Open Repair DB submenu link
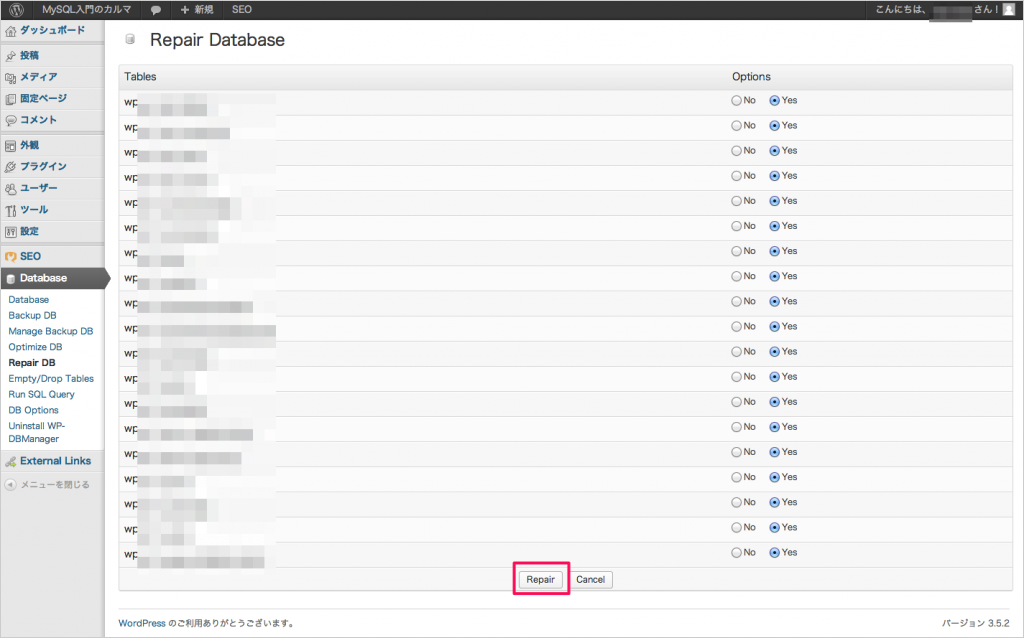The width and height of the screenshot is (1024, 638). pyautogui.click(x=32, y=362)
